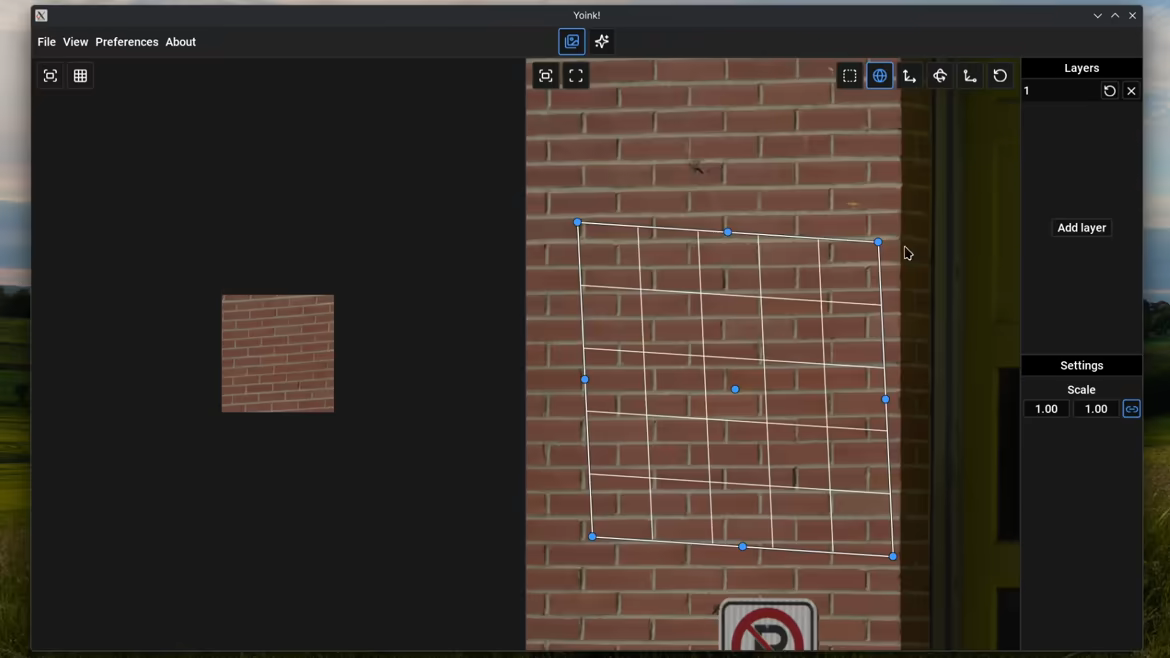Click the top-left corner handle of the grid
The height and width of the screenshot is (658, 1170).
pyautogui.click(x=578, y=222)
